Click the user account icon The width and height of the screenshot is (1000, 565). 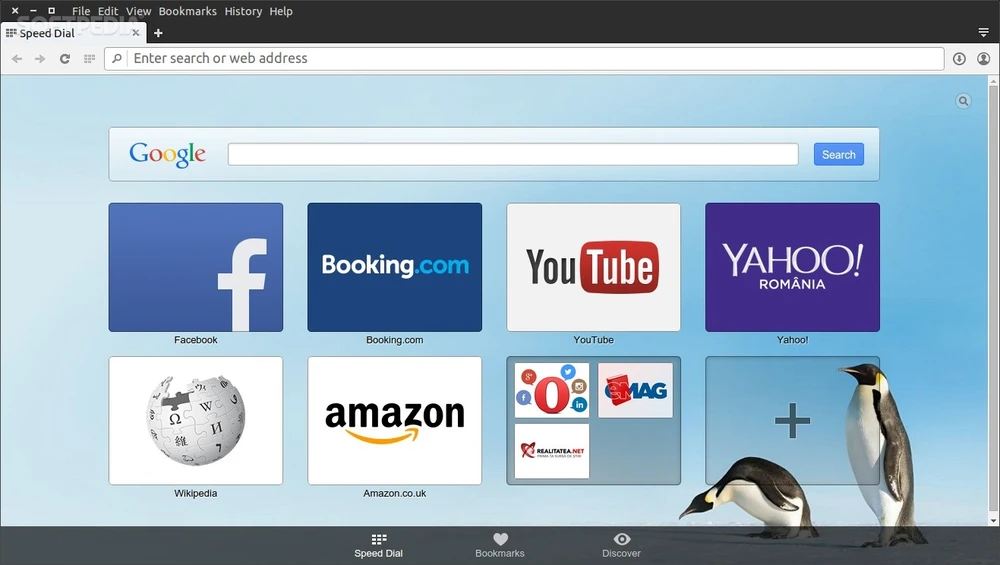pos(983,59)
